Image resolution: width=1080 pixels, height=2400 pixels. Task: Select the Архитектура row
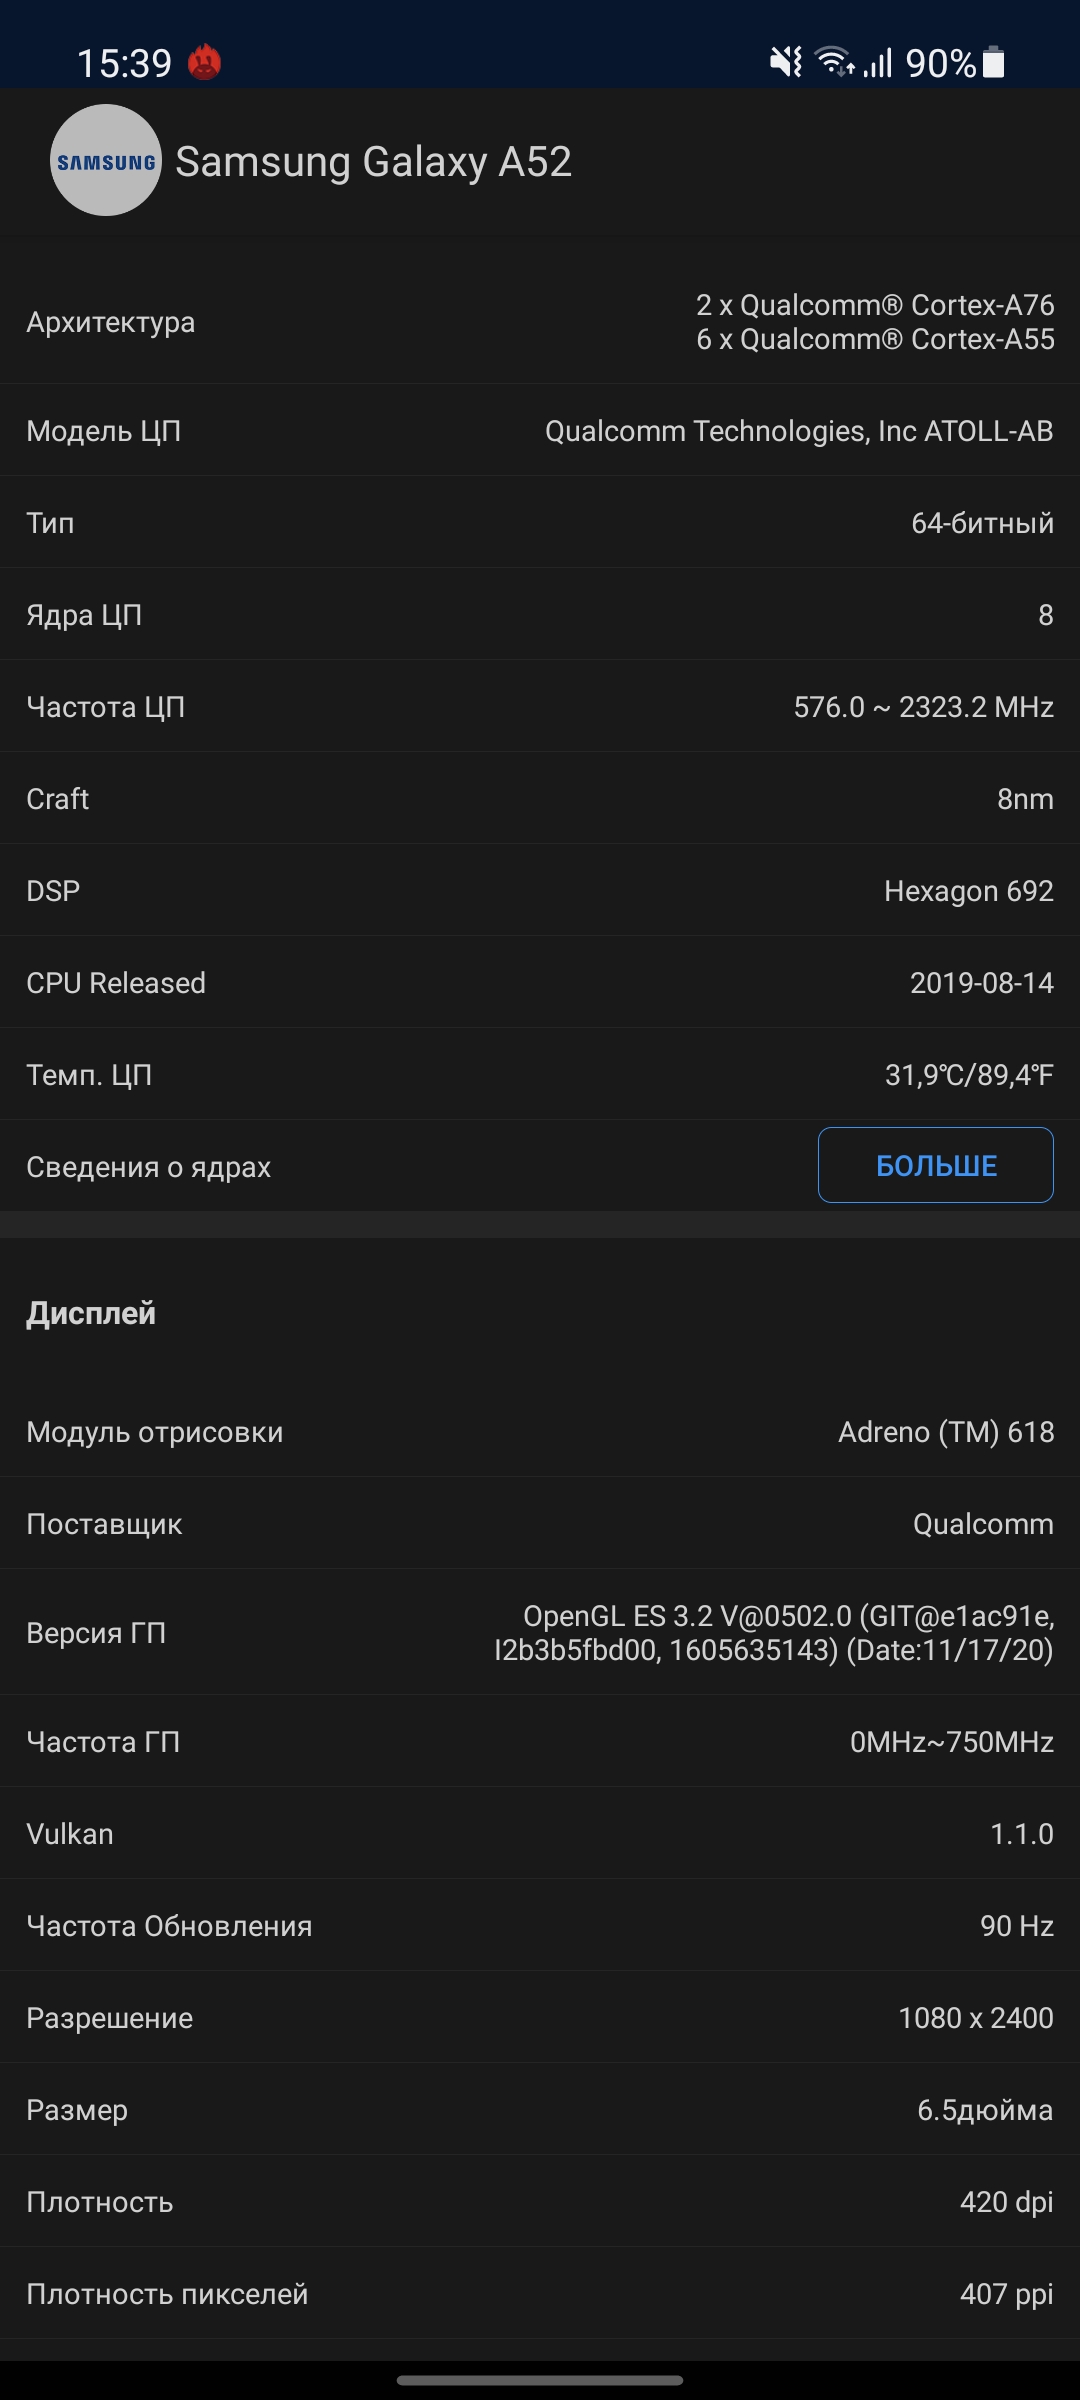[x=540, y=322]
